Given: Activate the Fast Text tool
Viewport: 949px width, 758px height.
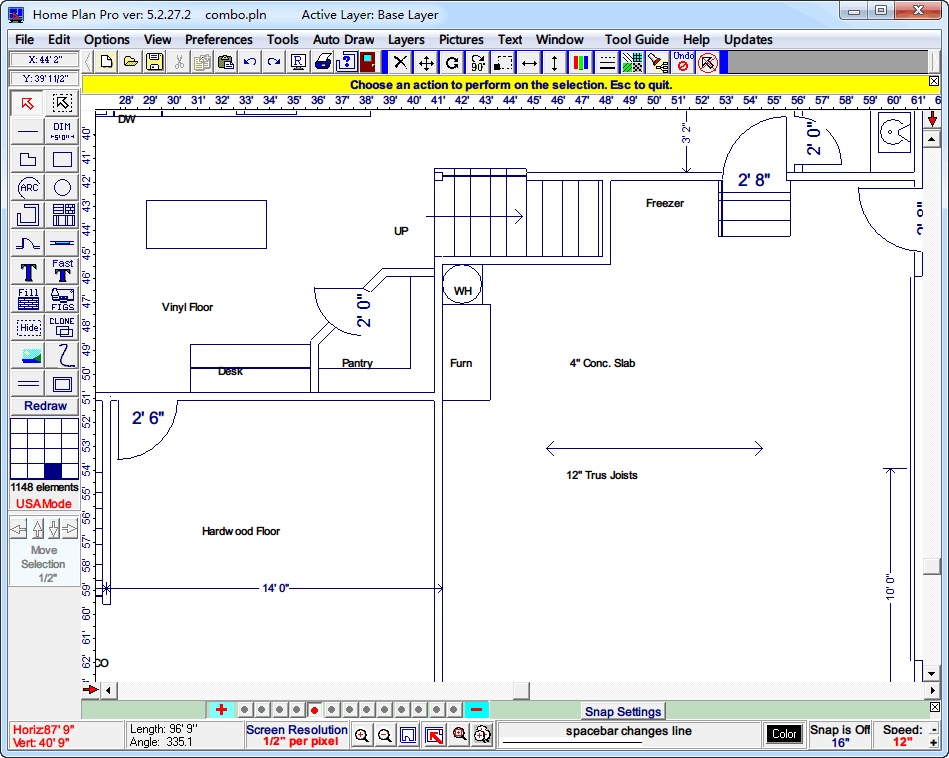Looking at the screenshot, I should pyautogui.click(x=62, y=271).
